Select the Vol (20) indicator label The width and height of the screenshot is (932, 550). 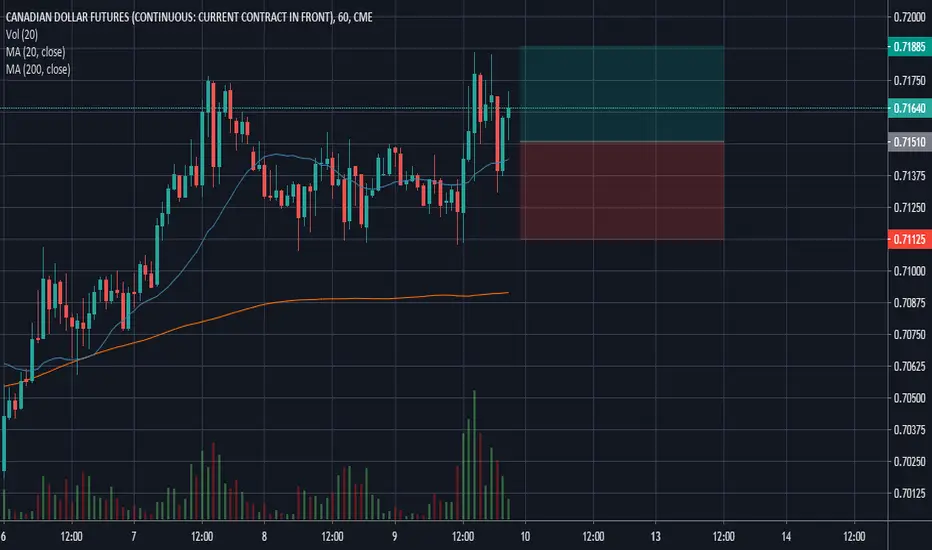(x=21, y=34)
